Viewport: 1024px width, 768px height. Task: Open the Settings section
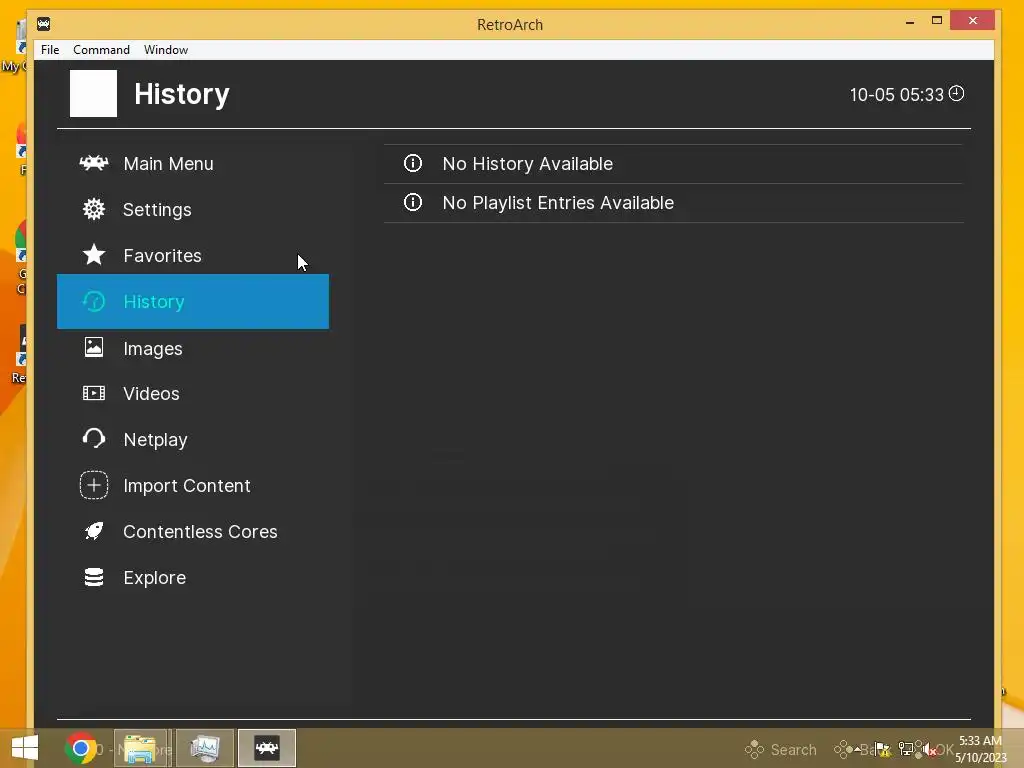[157, 210]
